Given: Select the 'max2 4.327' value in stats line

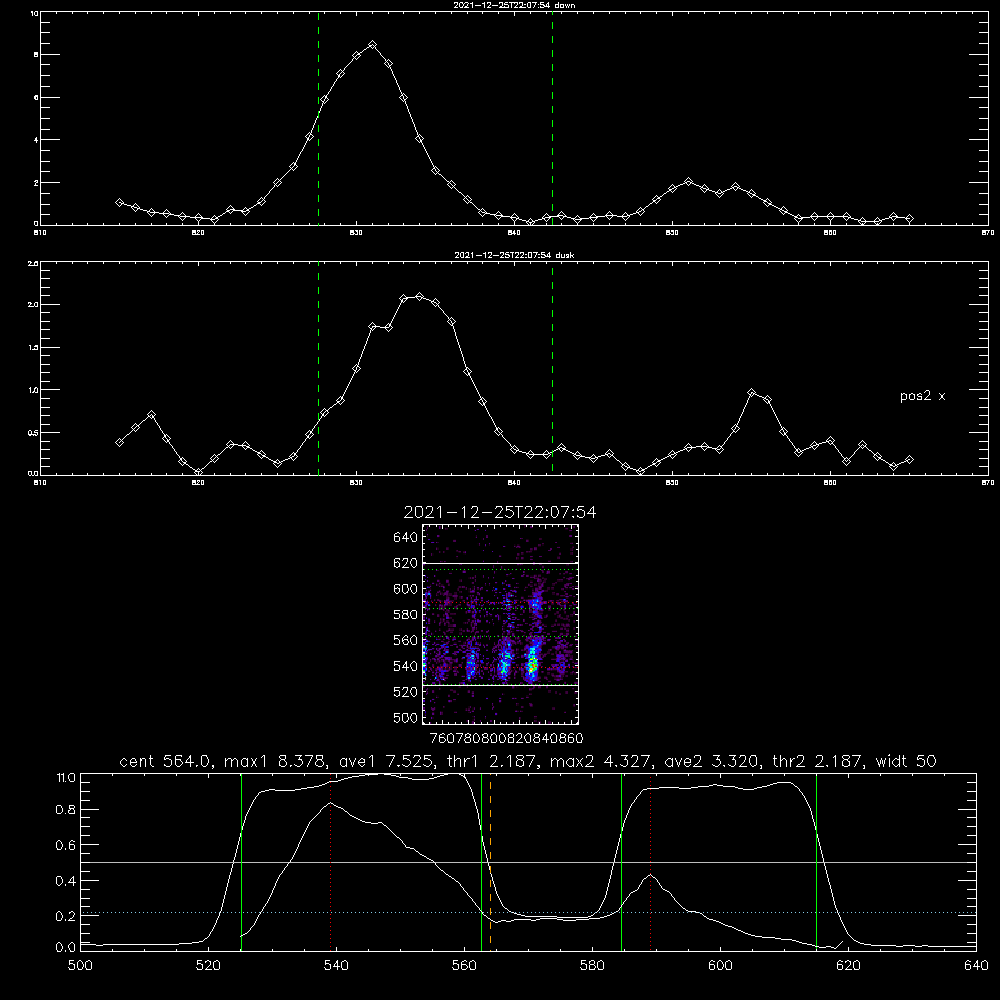Looking at the screenshot, I should 600,761.
